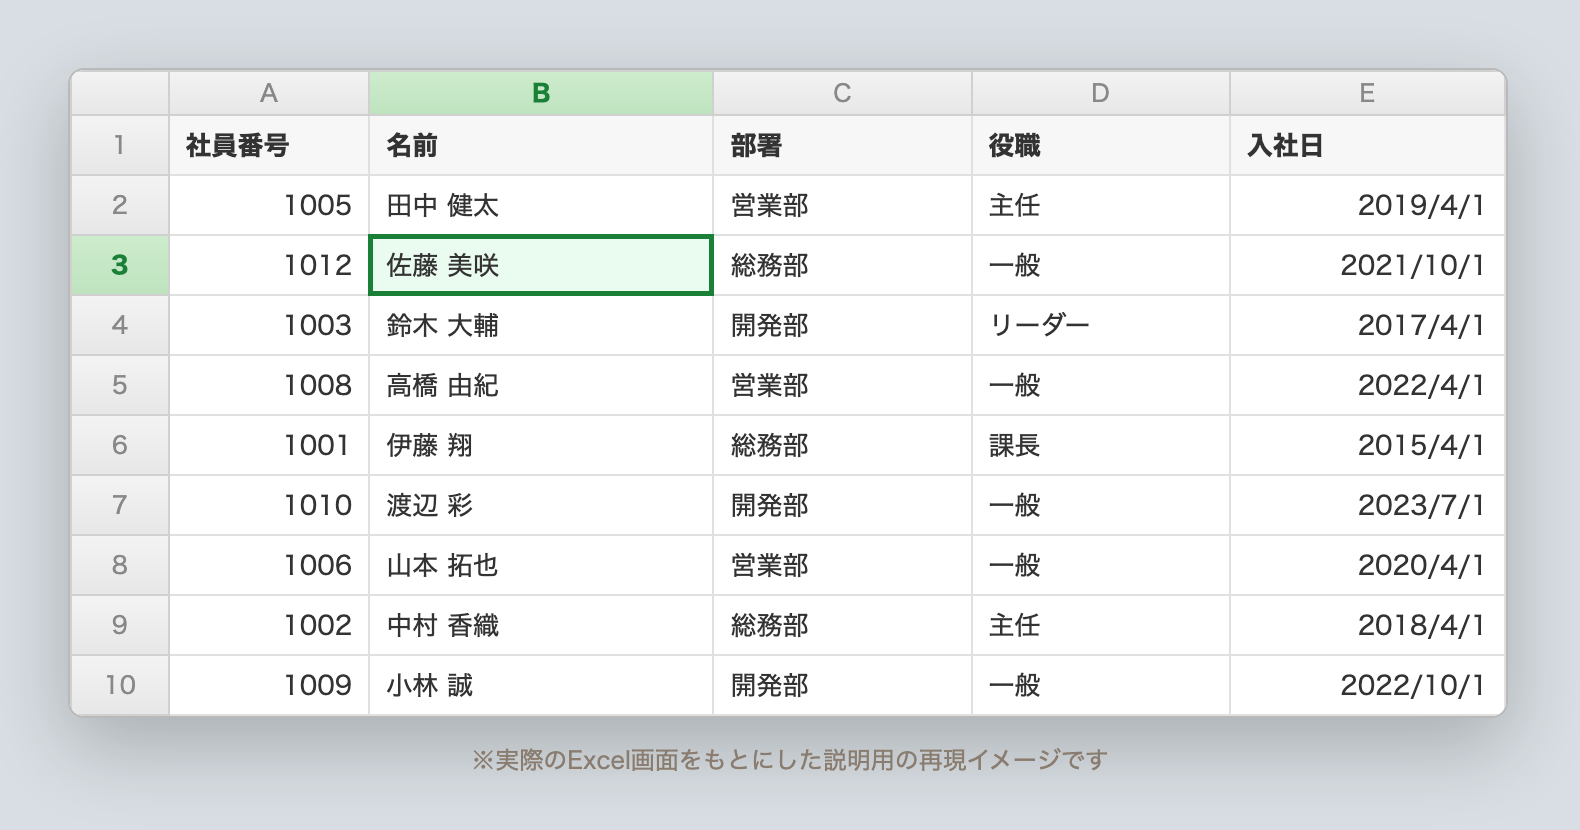Select cell with employee number 1012
Image resolution: width=1580 pixels, height=830 pixels.
[269, 265]
